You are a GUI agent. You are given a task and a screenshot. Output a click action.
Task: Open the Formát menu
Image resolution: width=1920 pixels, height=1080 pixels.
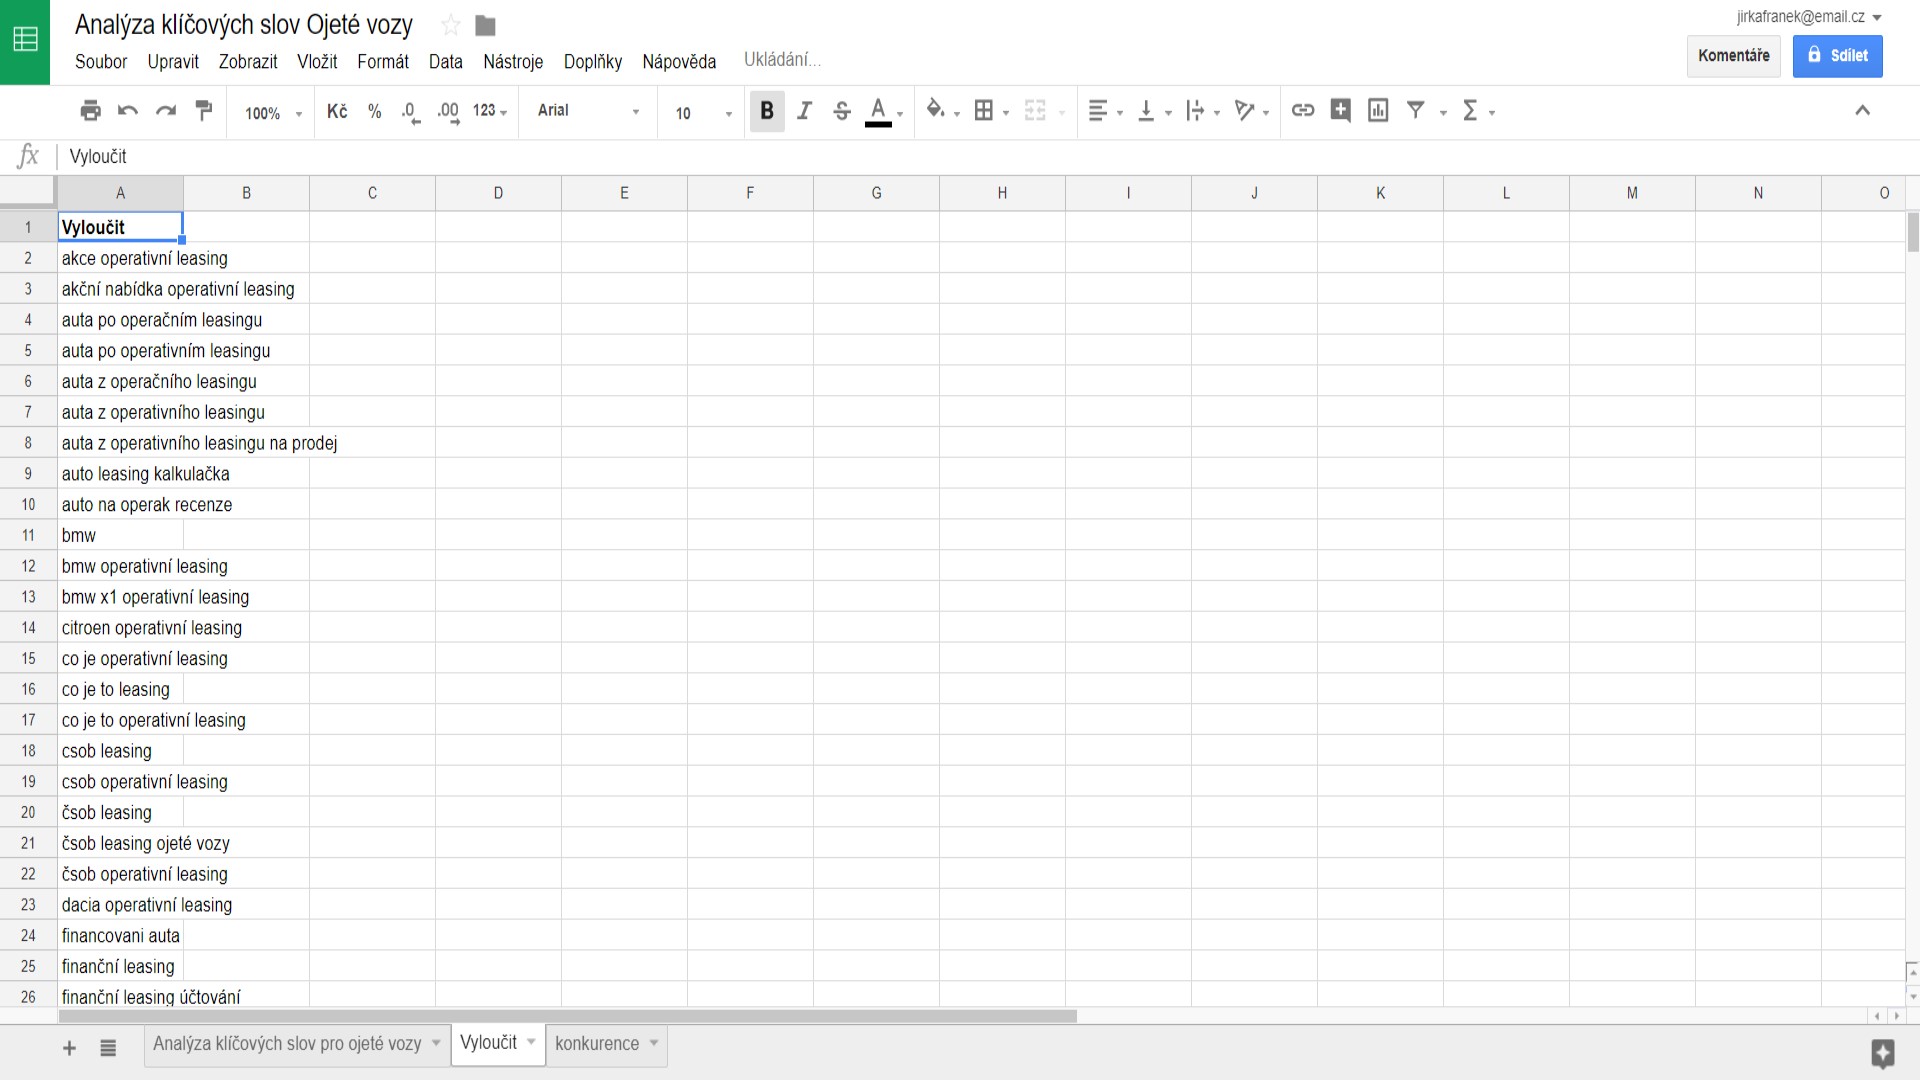[x=383, y=62]
